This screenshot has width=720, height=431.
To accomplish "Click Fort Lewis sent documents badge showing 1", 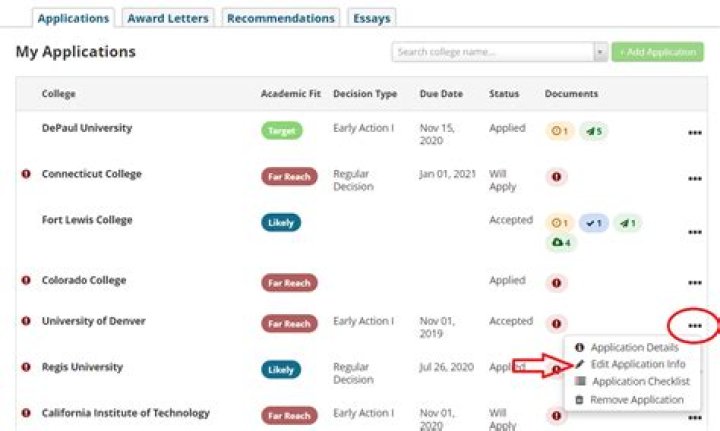I will (628, 223).
